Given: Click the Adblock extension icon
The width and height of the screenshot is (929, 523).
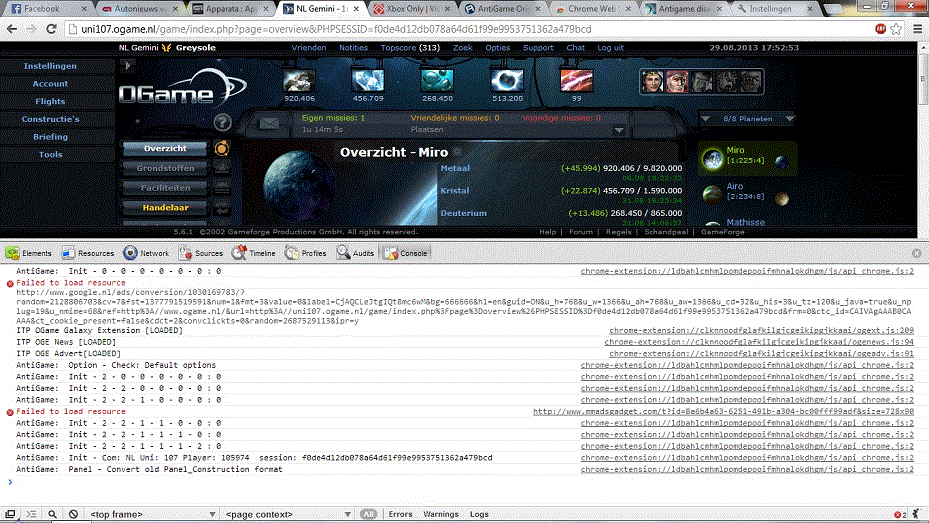Looking at the screenshot, I should pyautogui.click(x=880, y=29).
